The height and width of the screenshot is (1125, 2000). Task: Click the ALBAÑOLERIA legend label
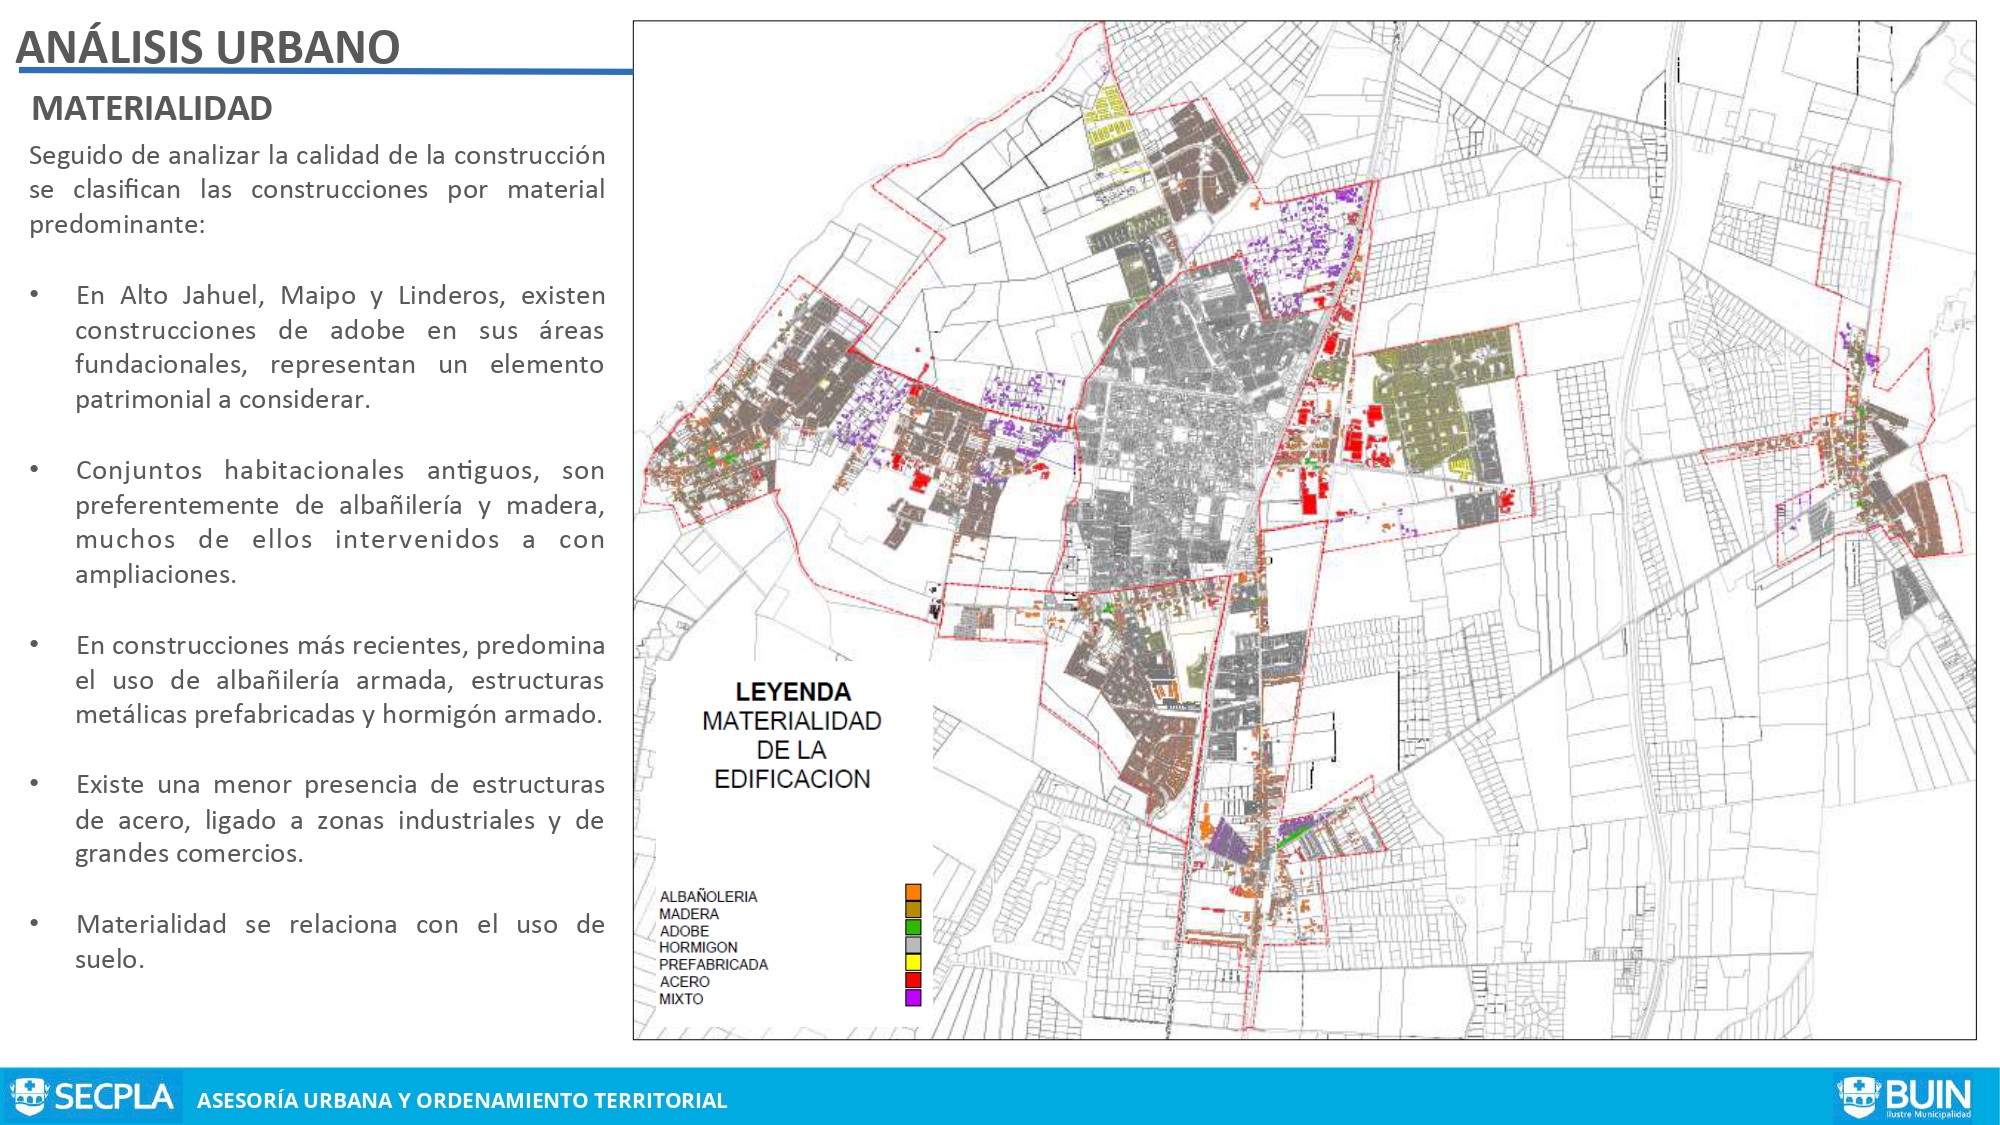click(x=708, y=897)
